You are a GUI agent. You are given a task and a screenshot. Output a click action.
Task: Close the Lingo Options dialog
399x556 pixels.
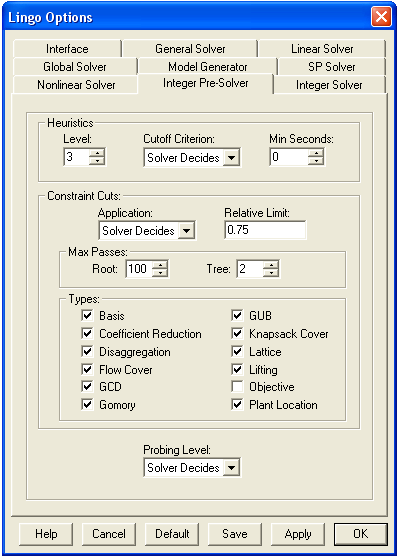382,17
